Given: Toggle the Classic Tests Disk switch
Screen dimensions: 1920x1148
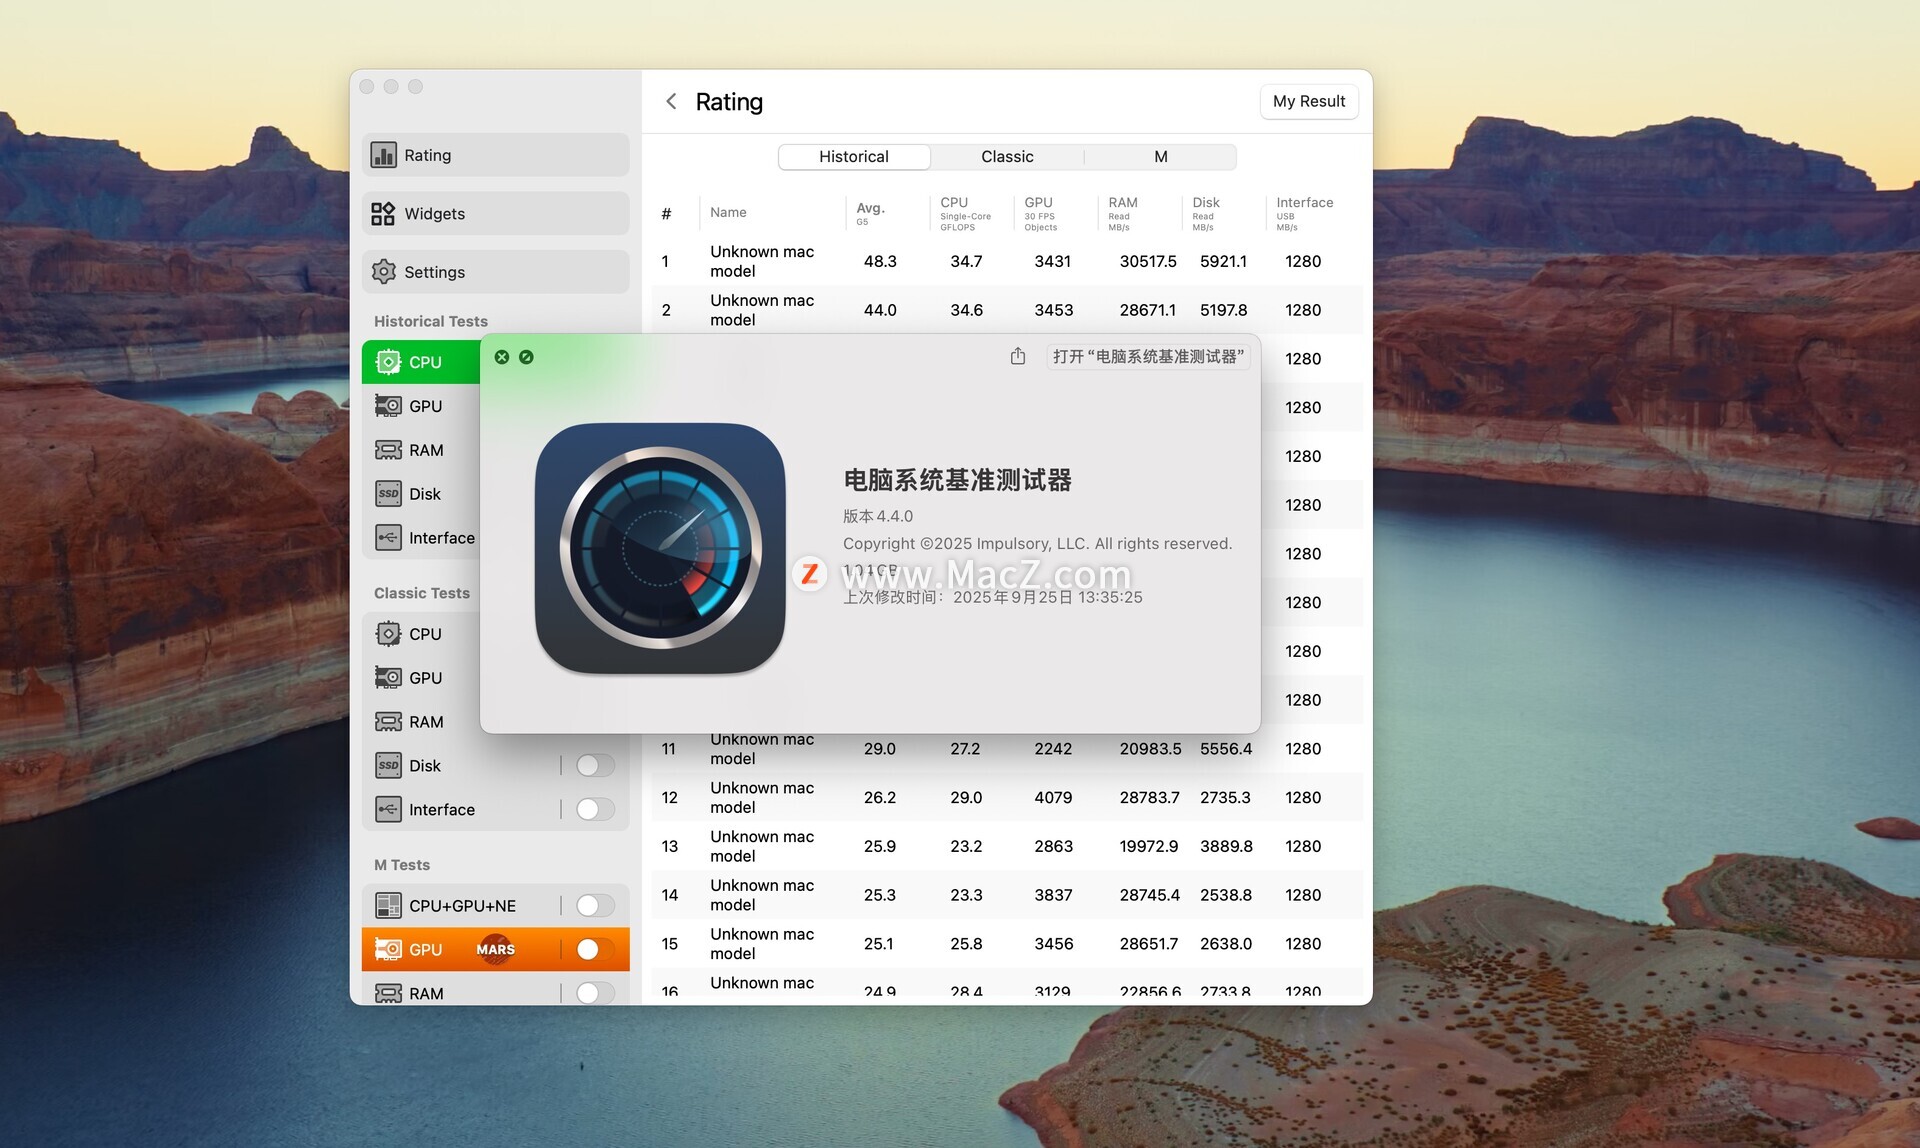Looking at the screenshot, I should tap(594, 766).
